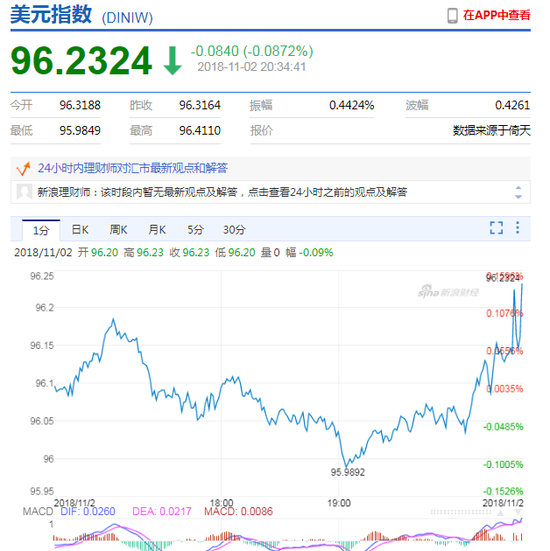Open 24小时内理财师对汇市最新观点和解答 link

[x=132, y=168]
